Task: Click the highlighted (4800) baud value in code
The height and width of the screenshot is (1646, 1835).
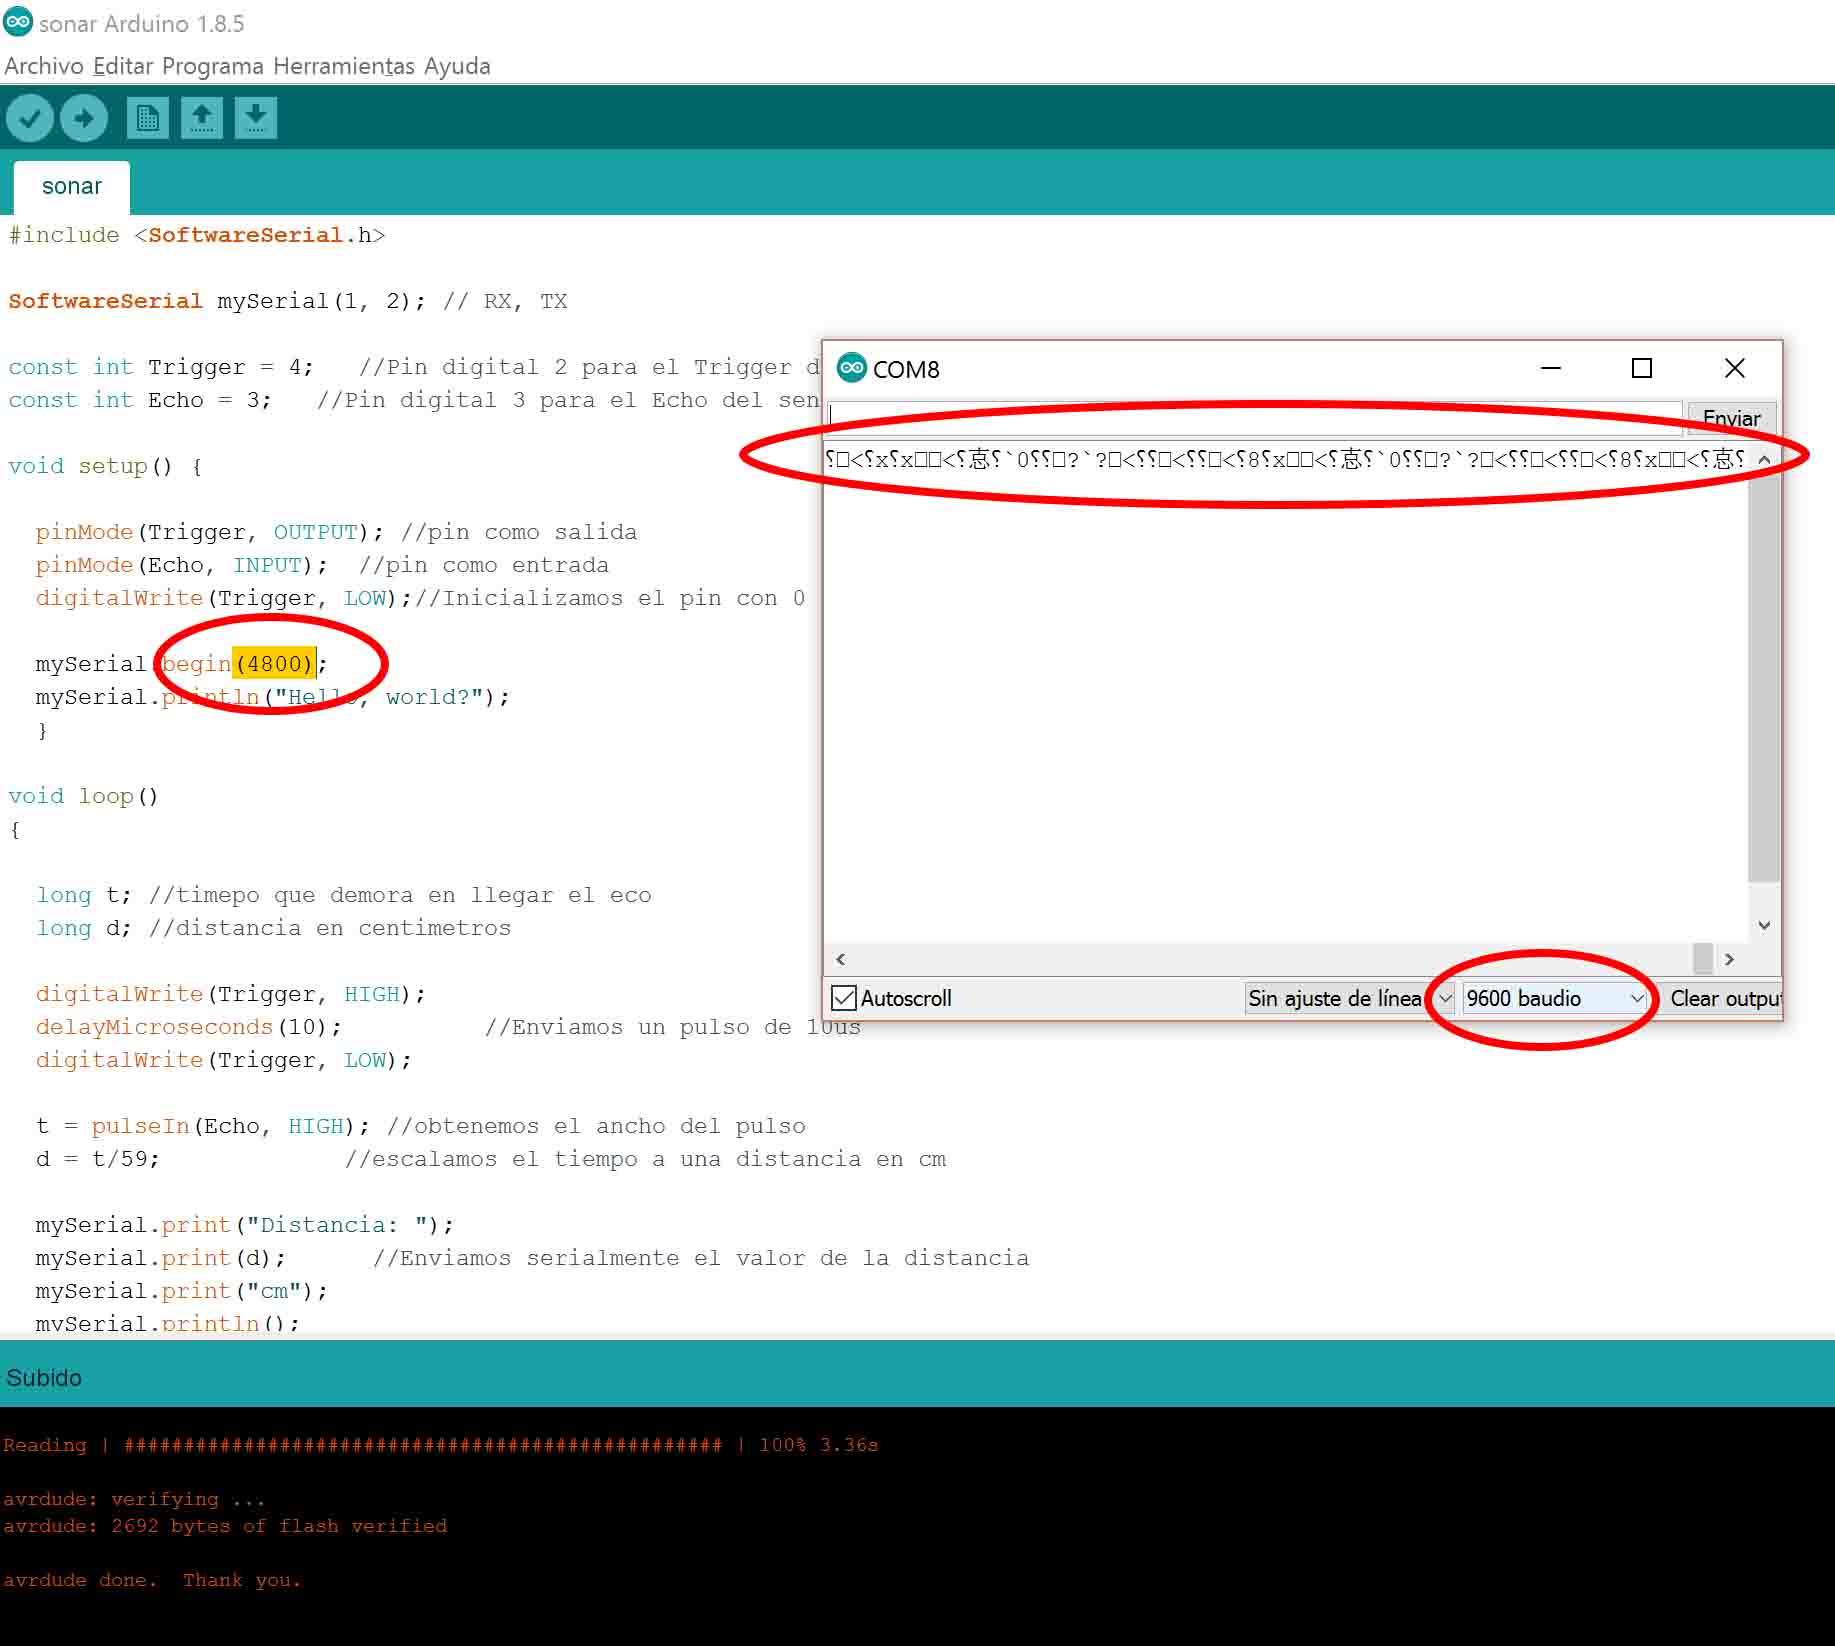Action: coord(274,663)
